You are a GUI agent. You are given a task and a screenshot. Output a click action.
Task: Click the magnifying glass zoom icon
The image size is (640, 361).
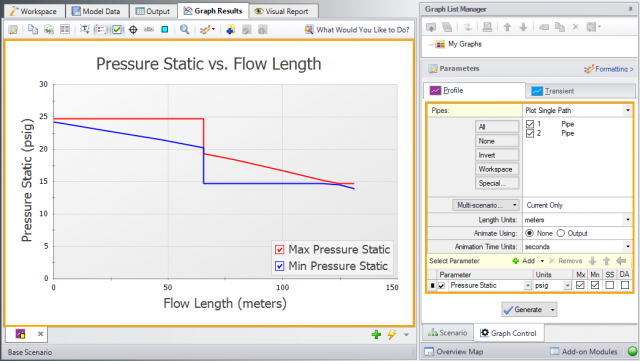tap(184, 29)
